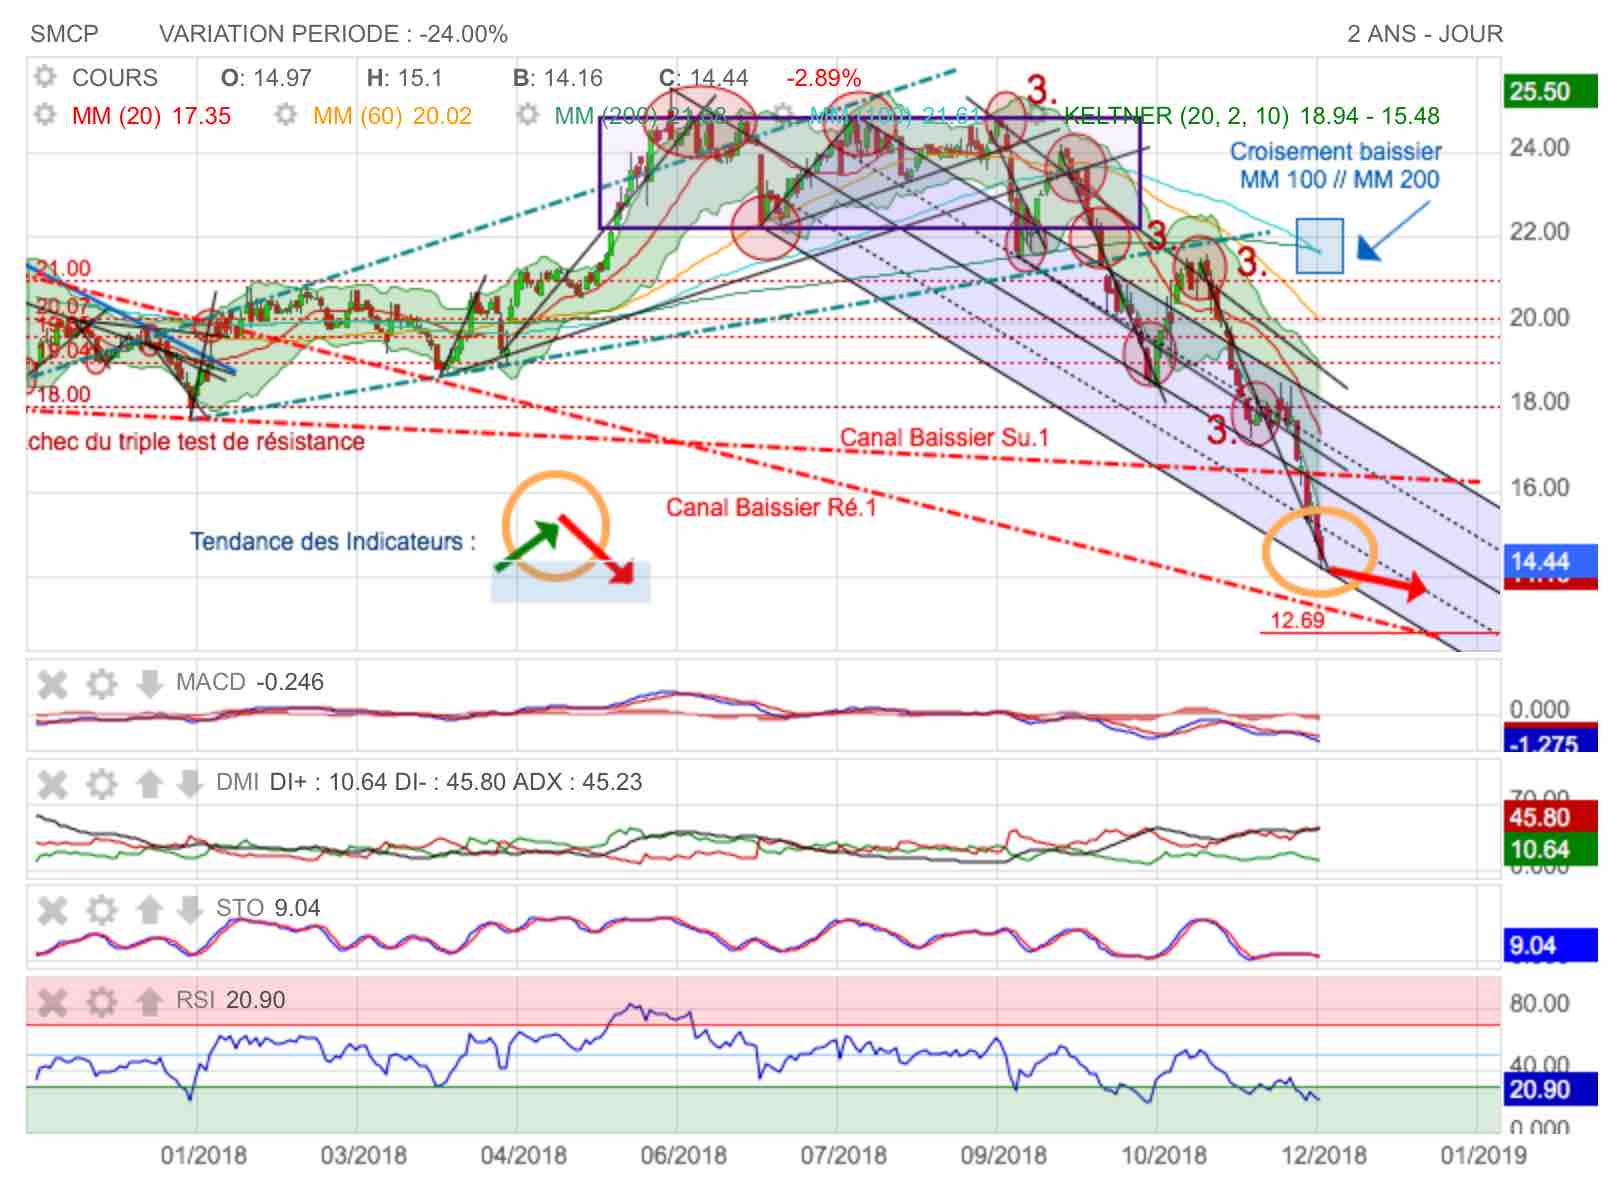Click the 24.00 price axis label
Viewport: 1622px width, 1180px height.
pyautogui.click(x=1540, y=148)
